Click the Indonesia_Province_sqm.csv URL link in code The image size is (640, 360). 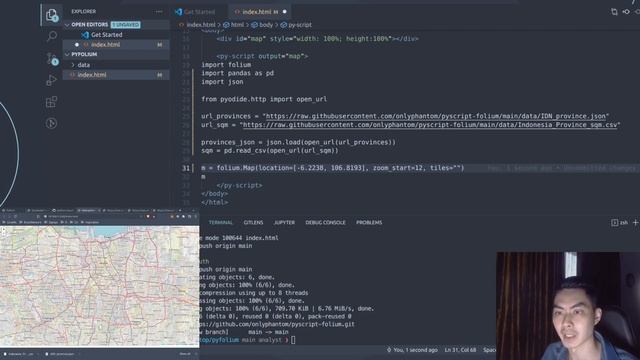pos(430,125)
